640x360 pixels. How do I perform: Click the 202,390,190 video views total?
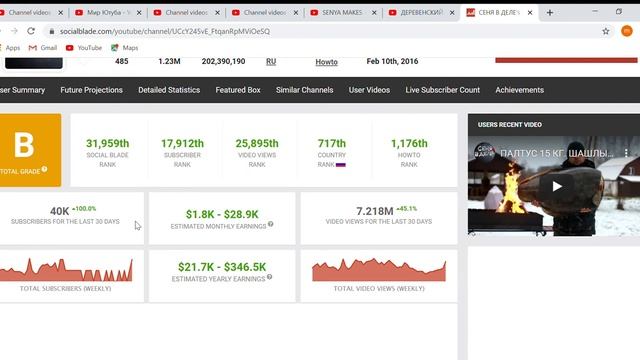[x=223, y=61]
